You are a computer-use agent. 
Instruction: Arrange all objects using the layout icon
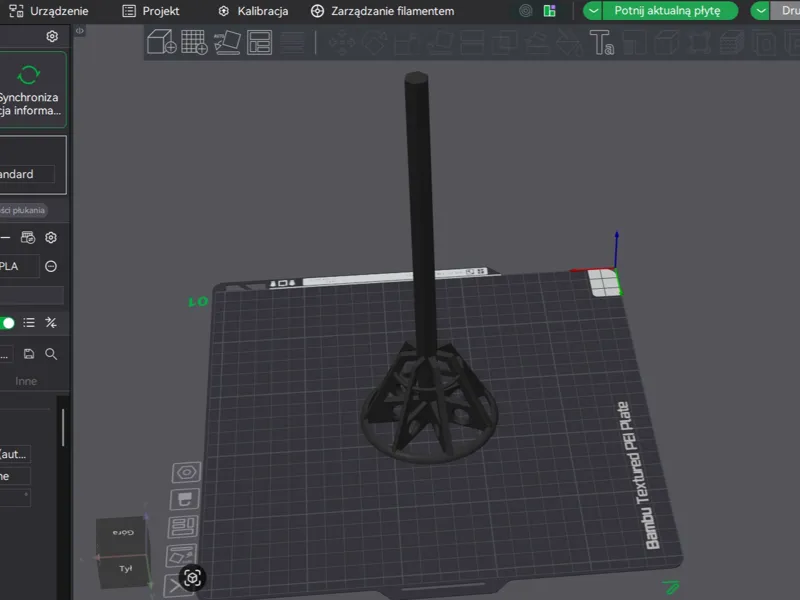click(260, 42)
